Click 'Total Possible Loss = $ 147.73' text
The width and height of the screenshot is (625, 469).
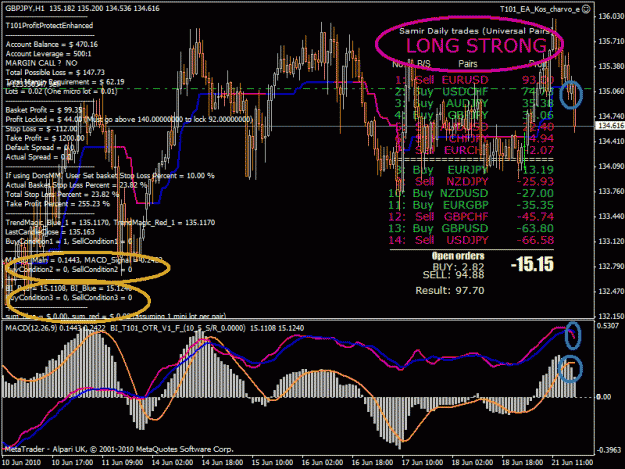pos(55,73)
